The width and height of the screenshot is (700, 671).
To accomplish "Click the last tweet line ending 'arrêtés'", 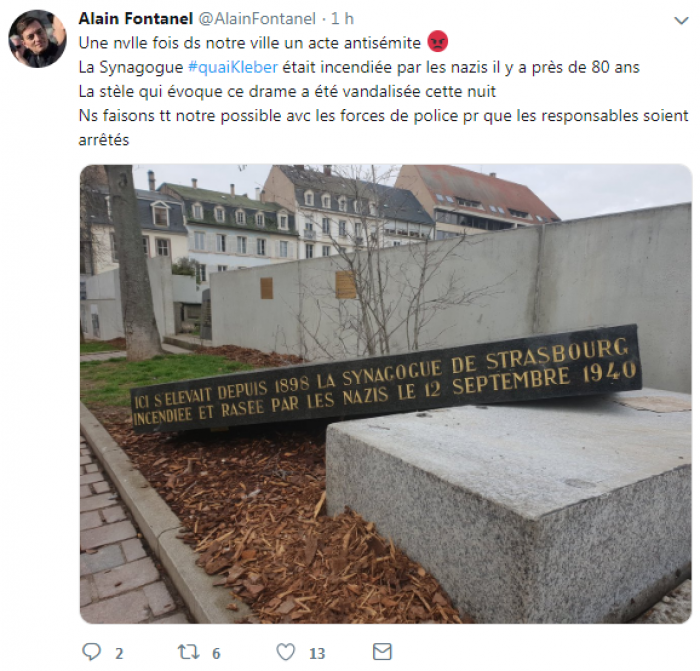I will coord(104,140).
